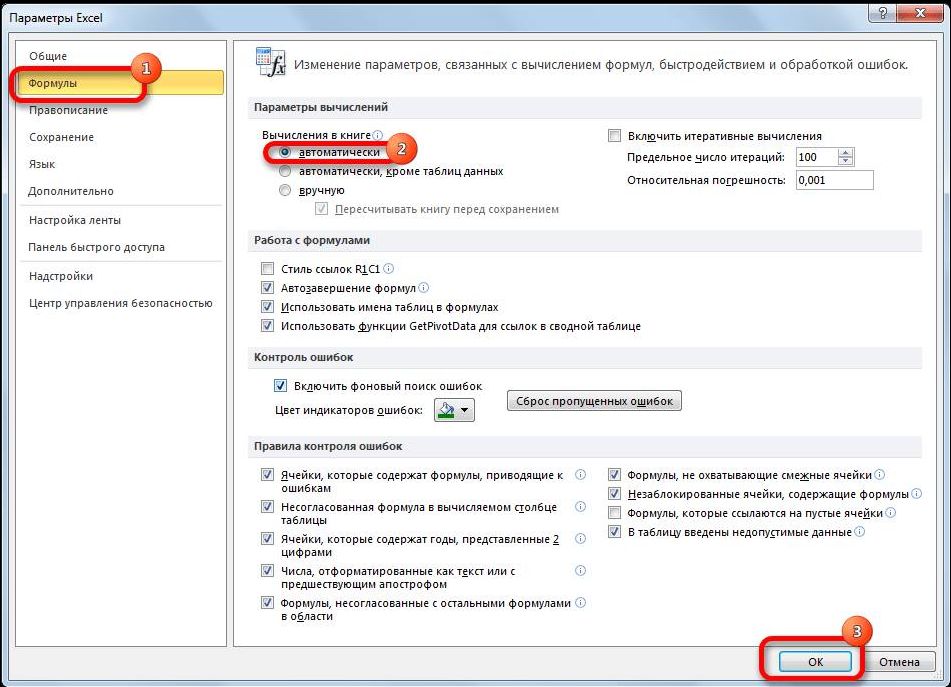Click info icon for Ячейки, приводящие к ошибкам rule
Viewport: 951px width, 687px height.
pyautogui.click(x=580, y=475)
